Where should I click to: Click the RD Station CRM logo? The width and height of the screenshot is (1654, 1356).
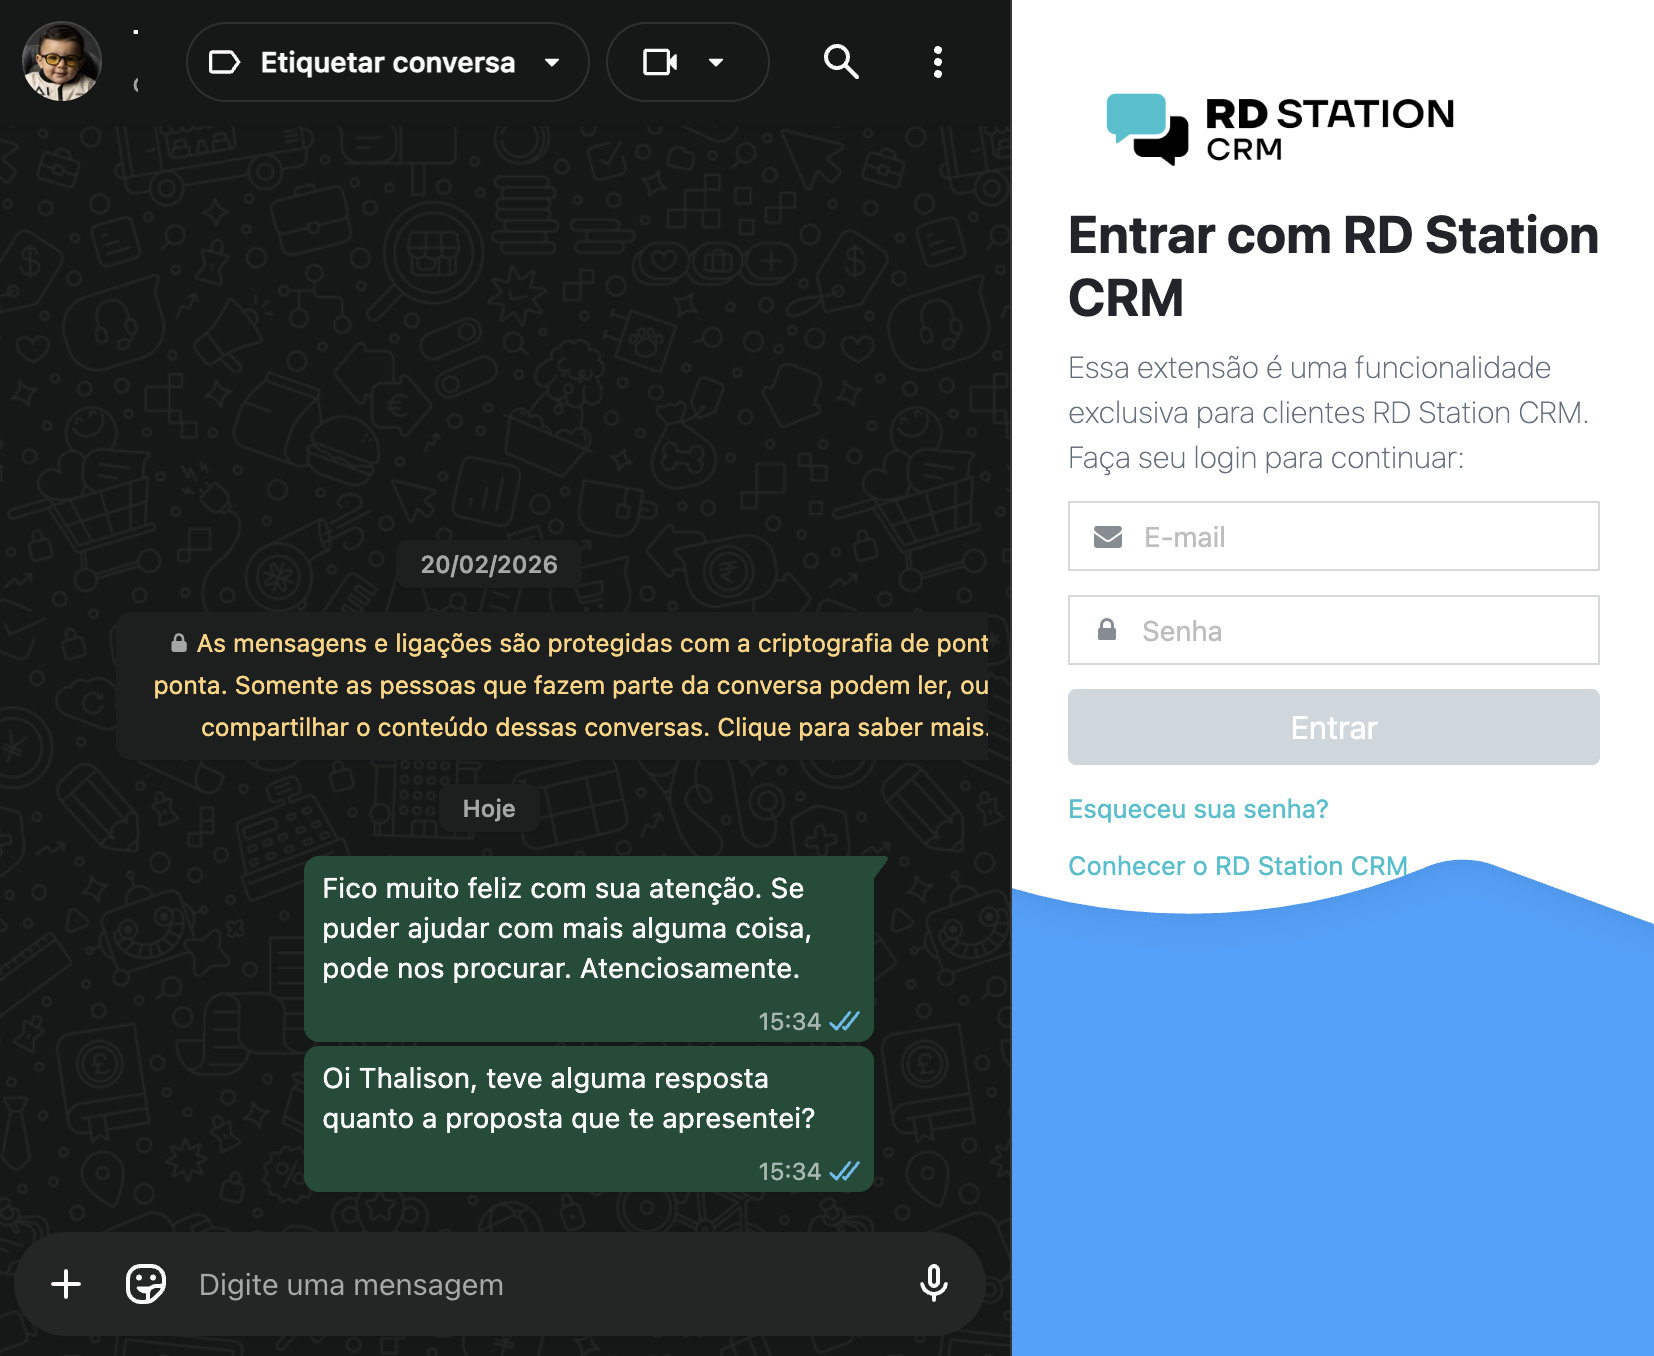(x=1280, y=129)
